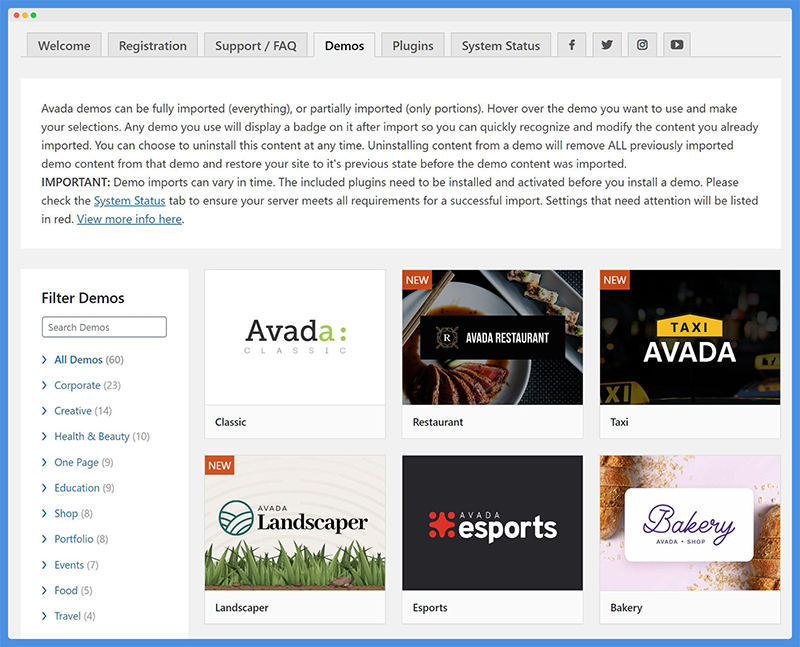Select the Avada Esports demo thumbnail
800x647 pixels.
(492, 523)
